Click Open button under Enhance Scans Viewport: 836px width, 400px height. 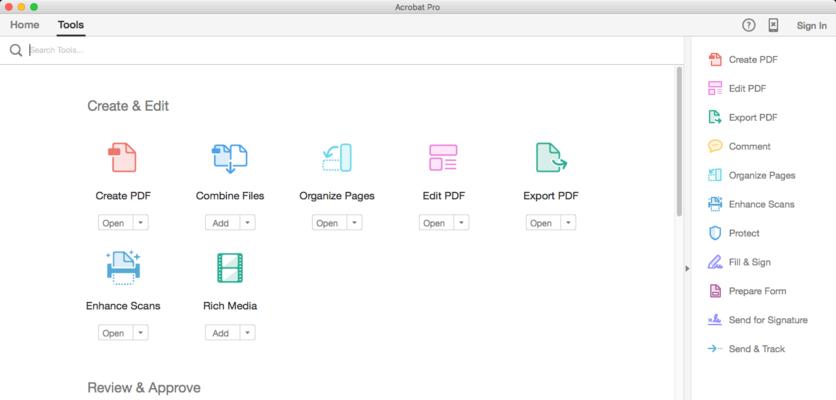(116, 333)
